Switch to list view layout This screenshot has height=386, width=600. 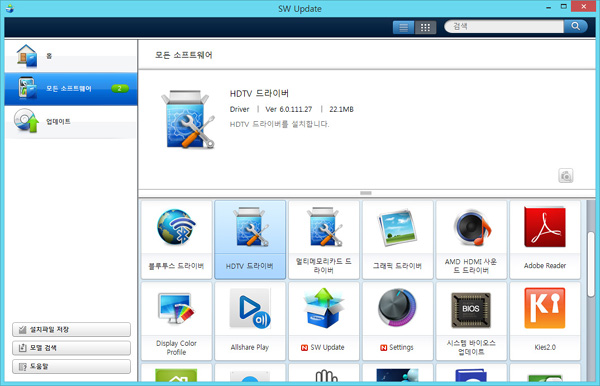(403, 27)
